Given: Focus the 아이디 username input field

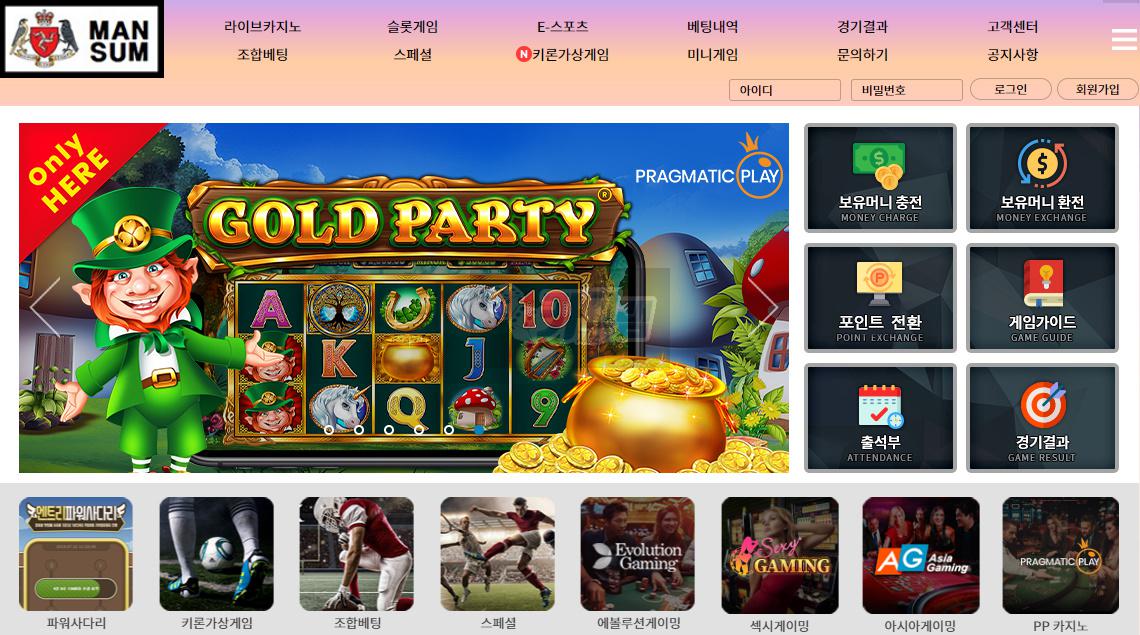Looking at the screenshot, I should pos(784,90).
